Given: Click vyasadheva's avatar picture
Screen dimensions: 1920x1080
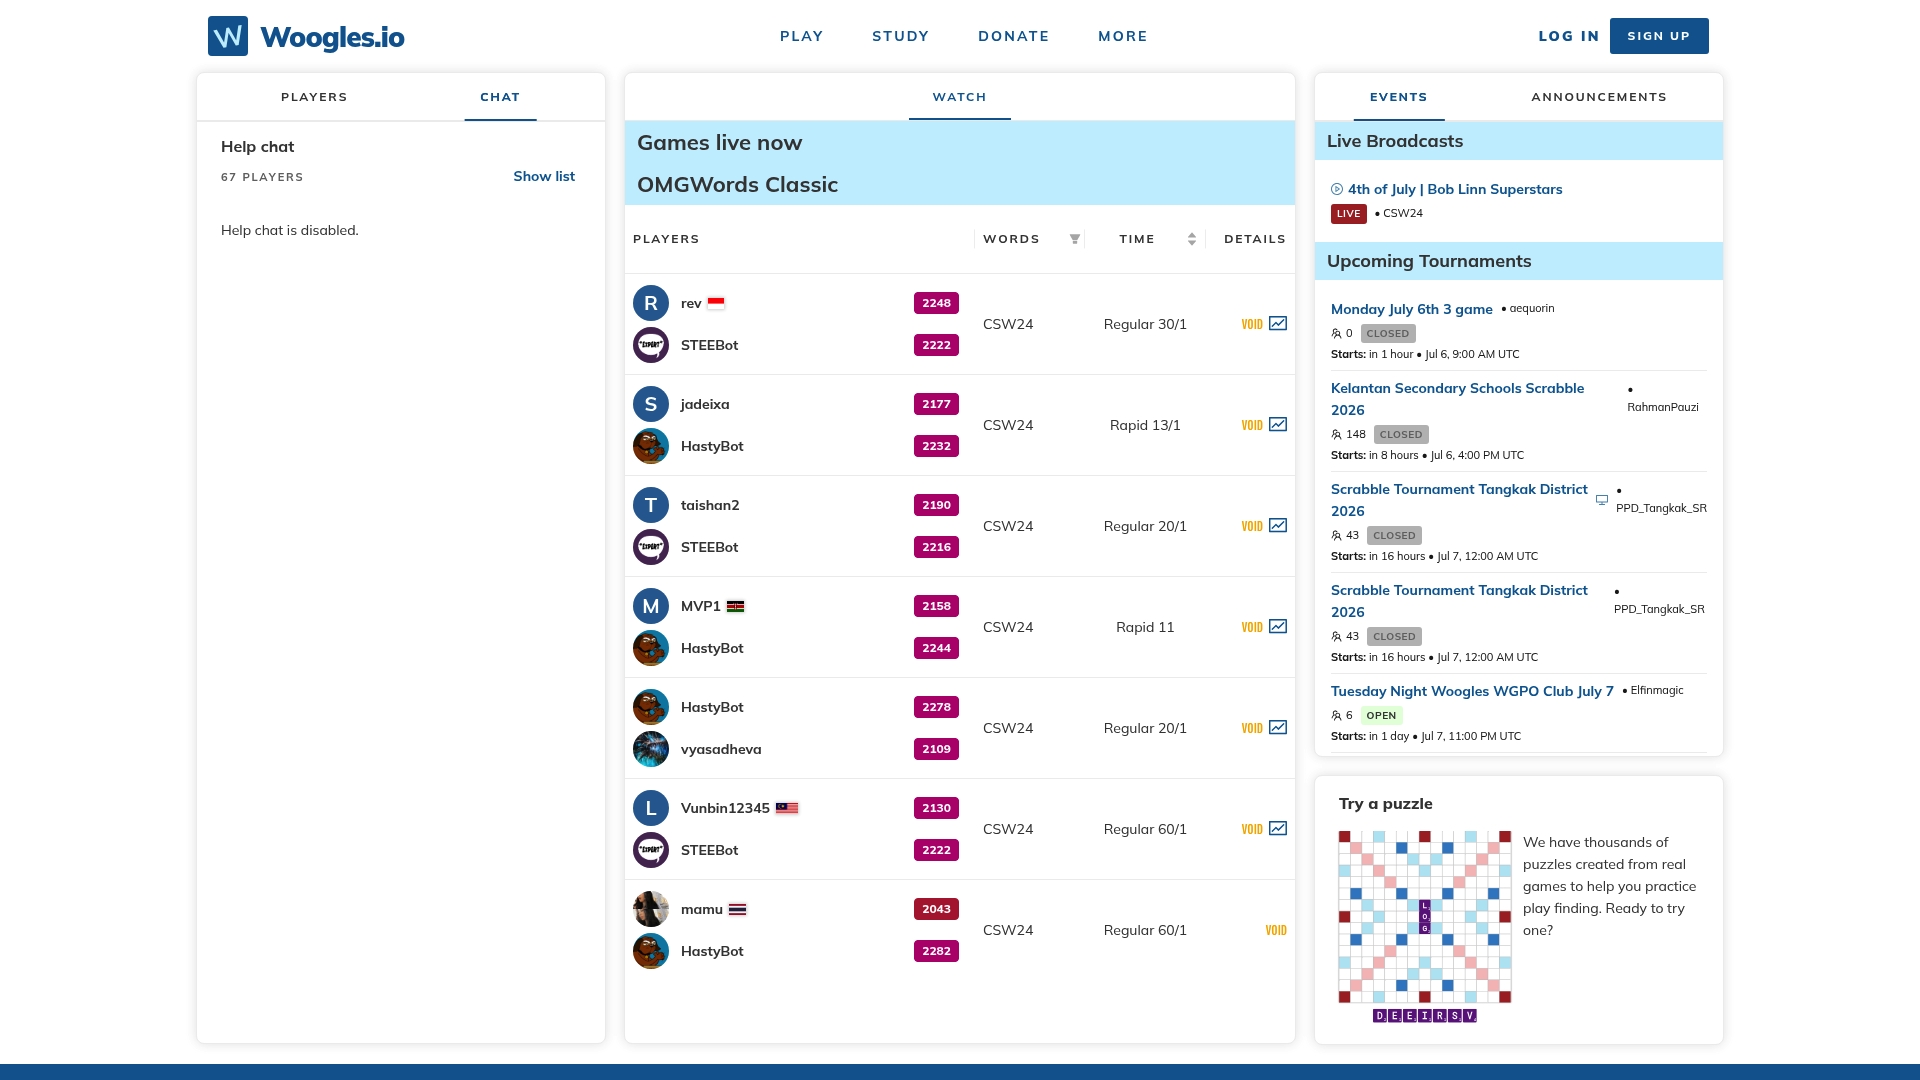Looking at the screenshot, I should coord(651,749).
